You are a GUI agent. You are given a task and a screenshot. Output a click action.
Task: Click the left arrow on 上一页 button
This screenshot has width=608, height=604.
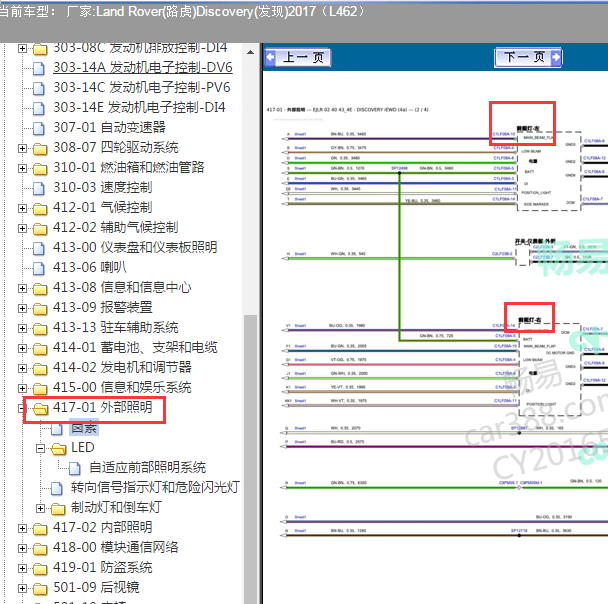(271, 57)
